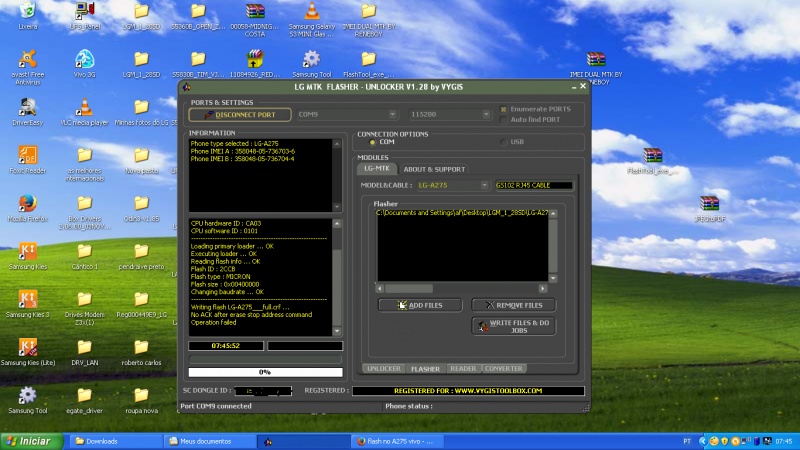Open the avast! Free Antivirus icon

pyautogui.click(x=28, y=64)
